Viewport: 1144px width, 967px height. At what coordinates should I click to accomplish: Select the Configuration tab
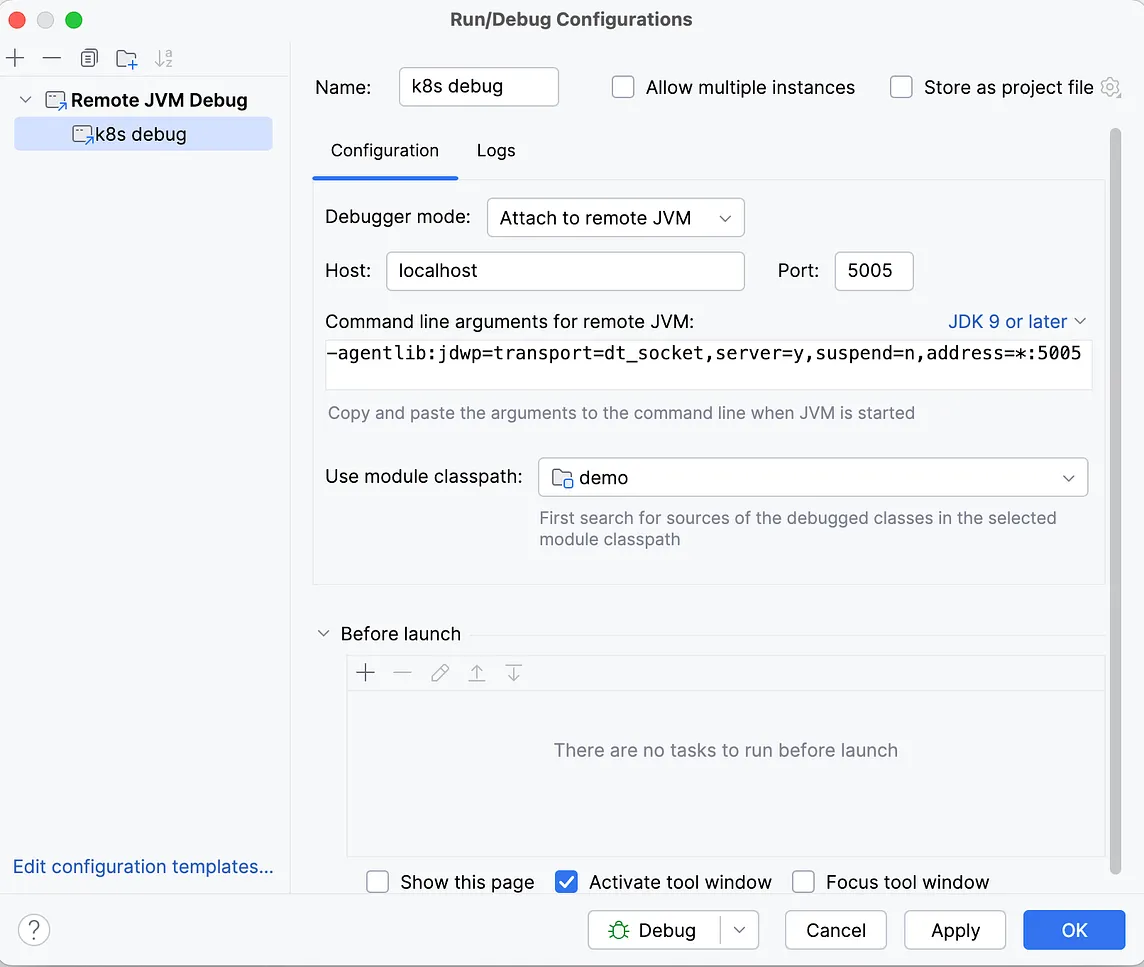[385, 151]
